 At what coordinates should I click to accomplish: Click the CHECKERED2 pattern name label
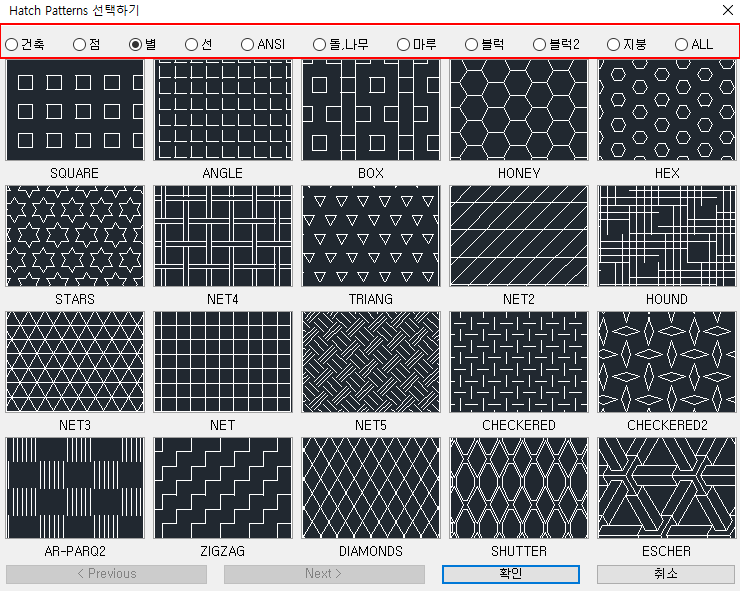pos(667,425)
